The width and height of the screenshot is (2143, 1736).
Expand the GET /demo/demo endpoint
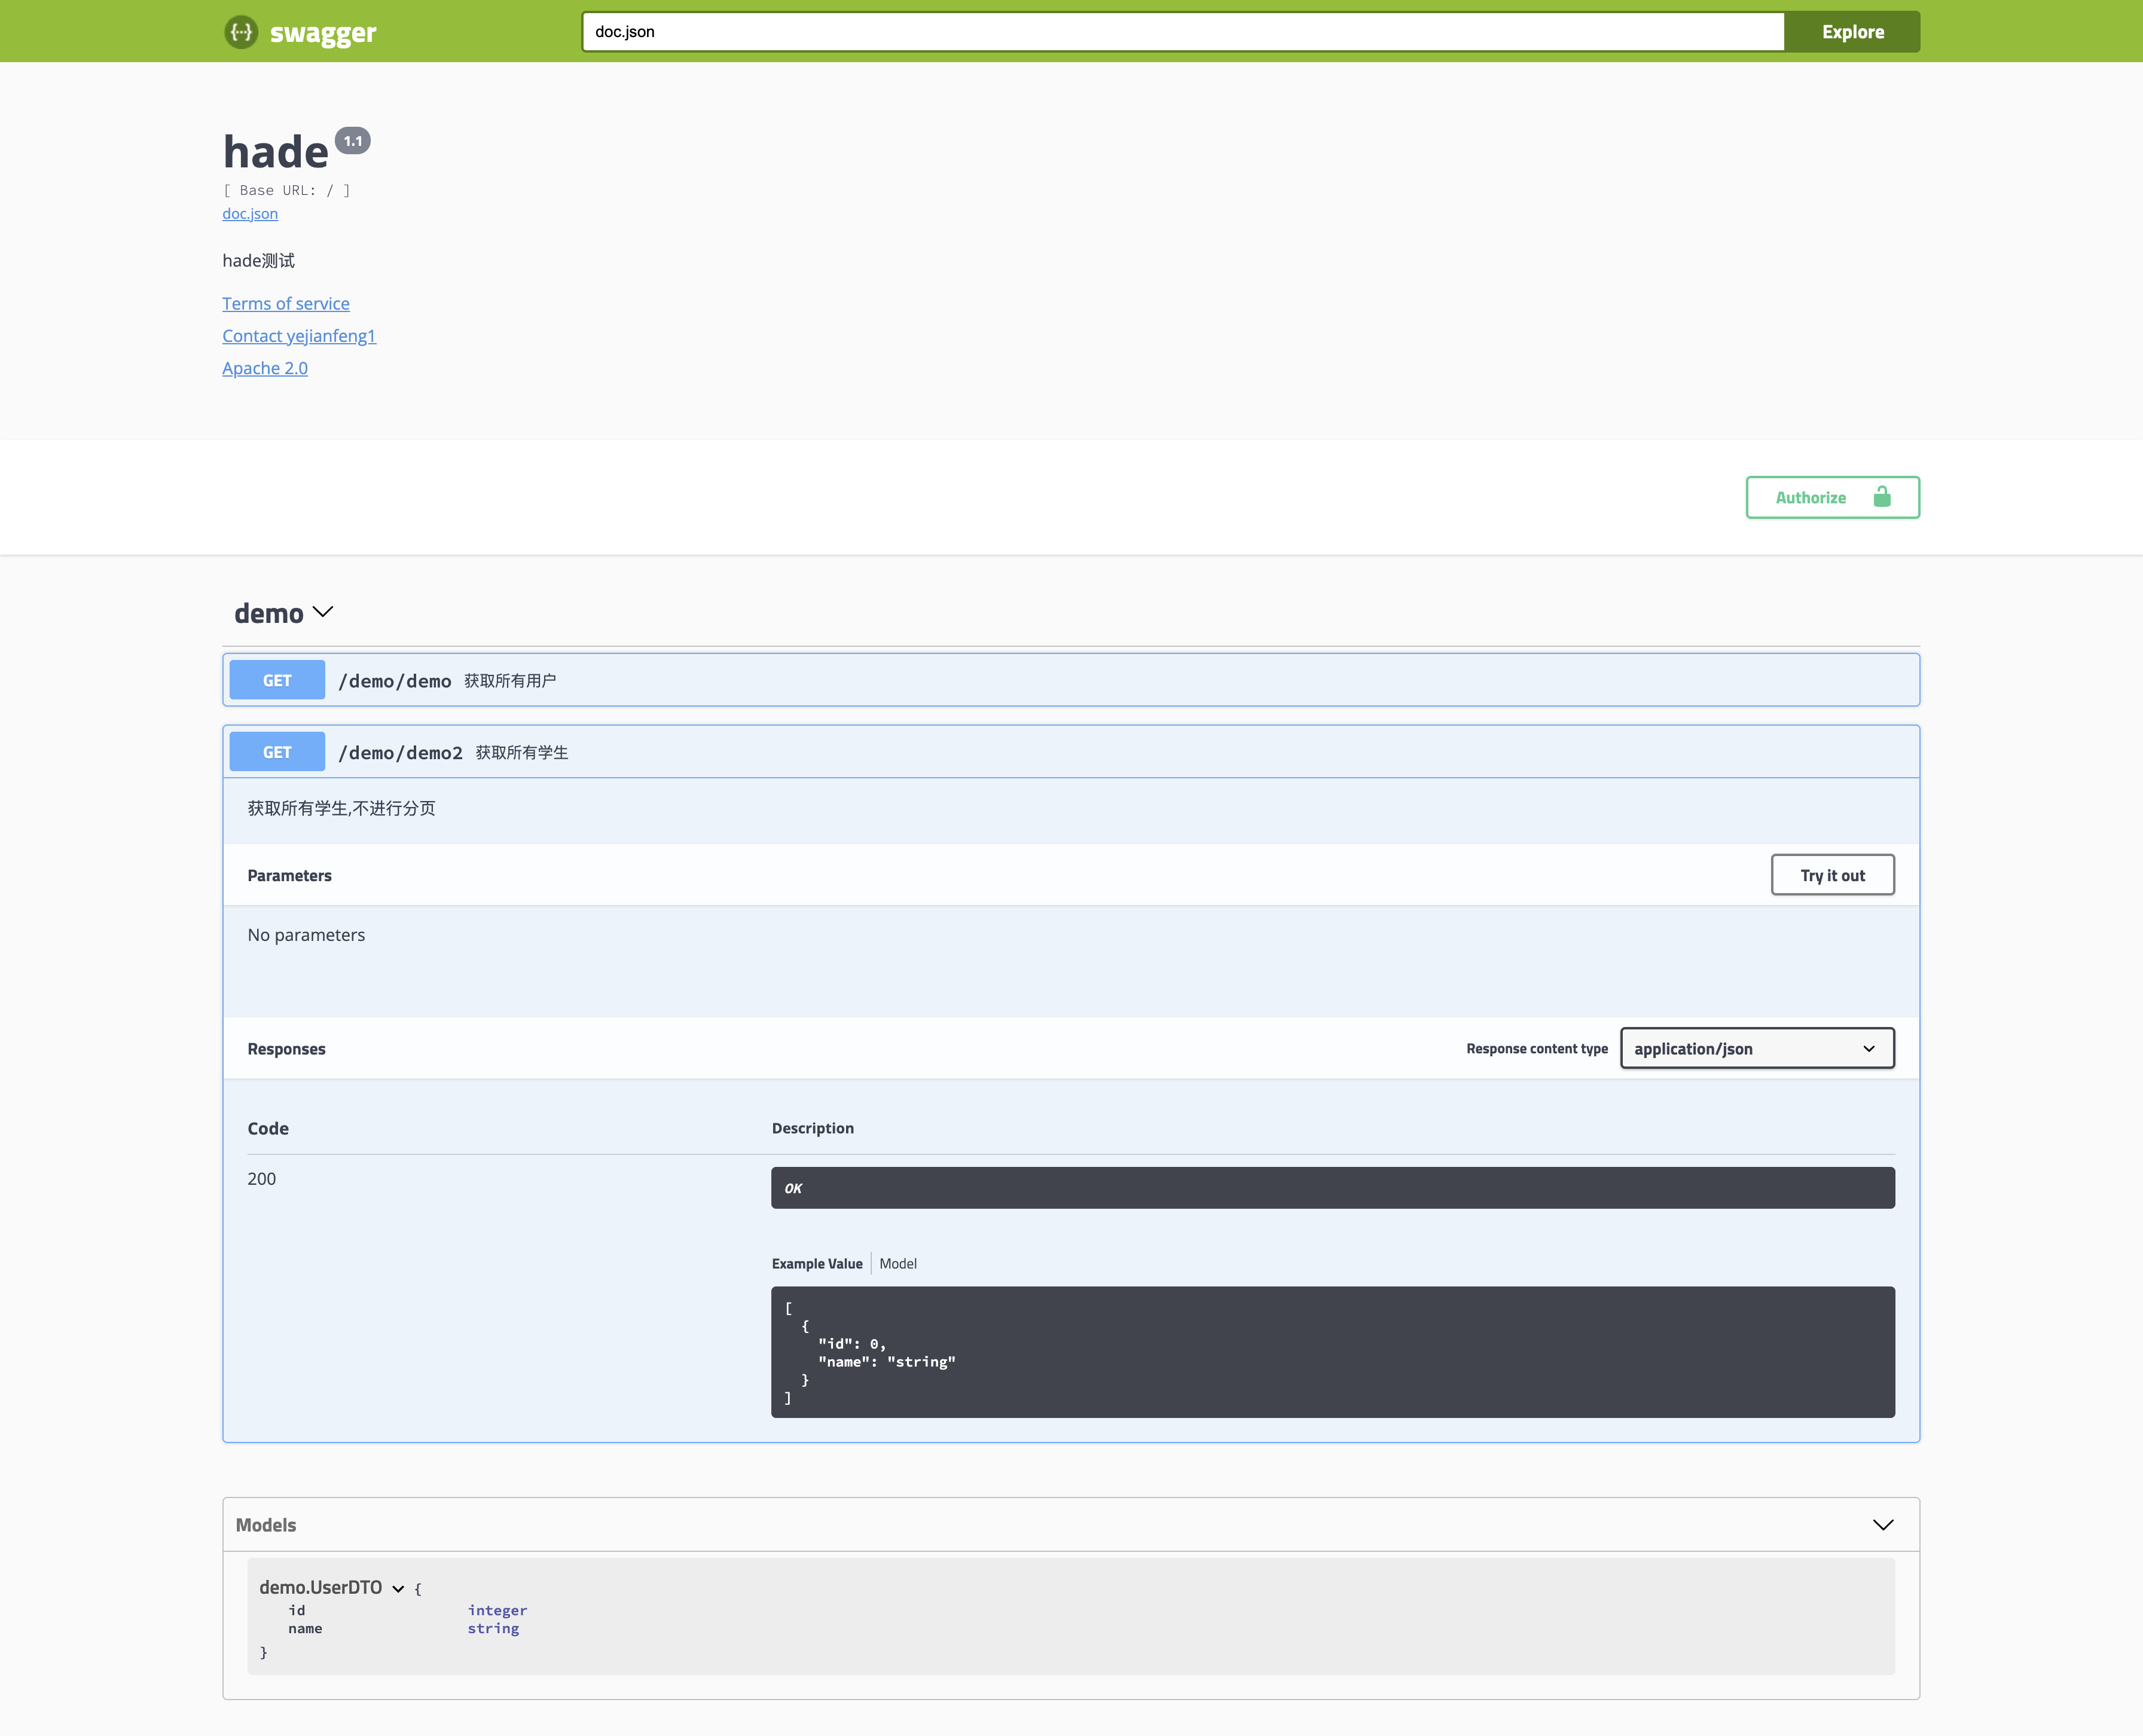coord(1071,680)
